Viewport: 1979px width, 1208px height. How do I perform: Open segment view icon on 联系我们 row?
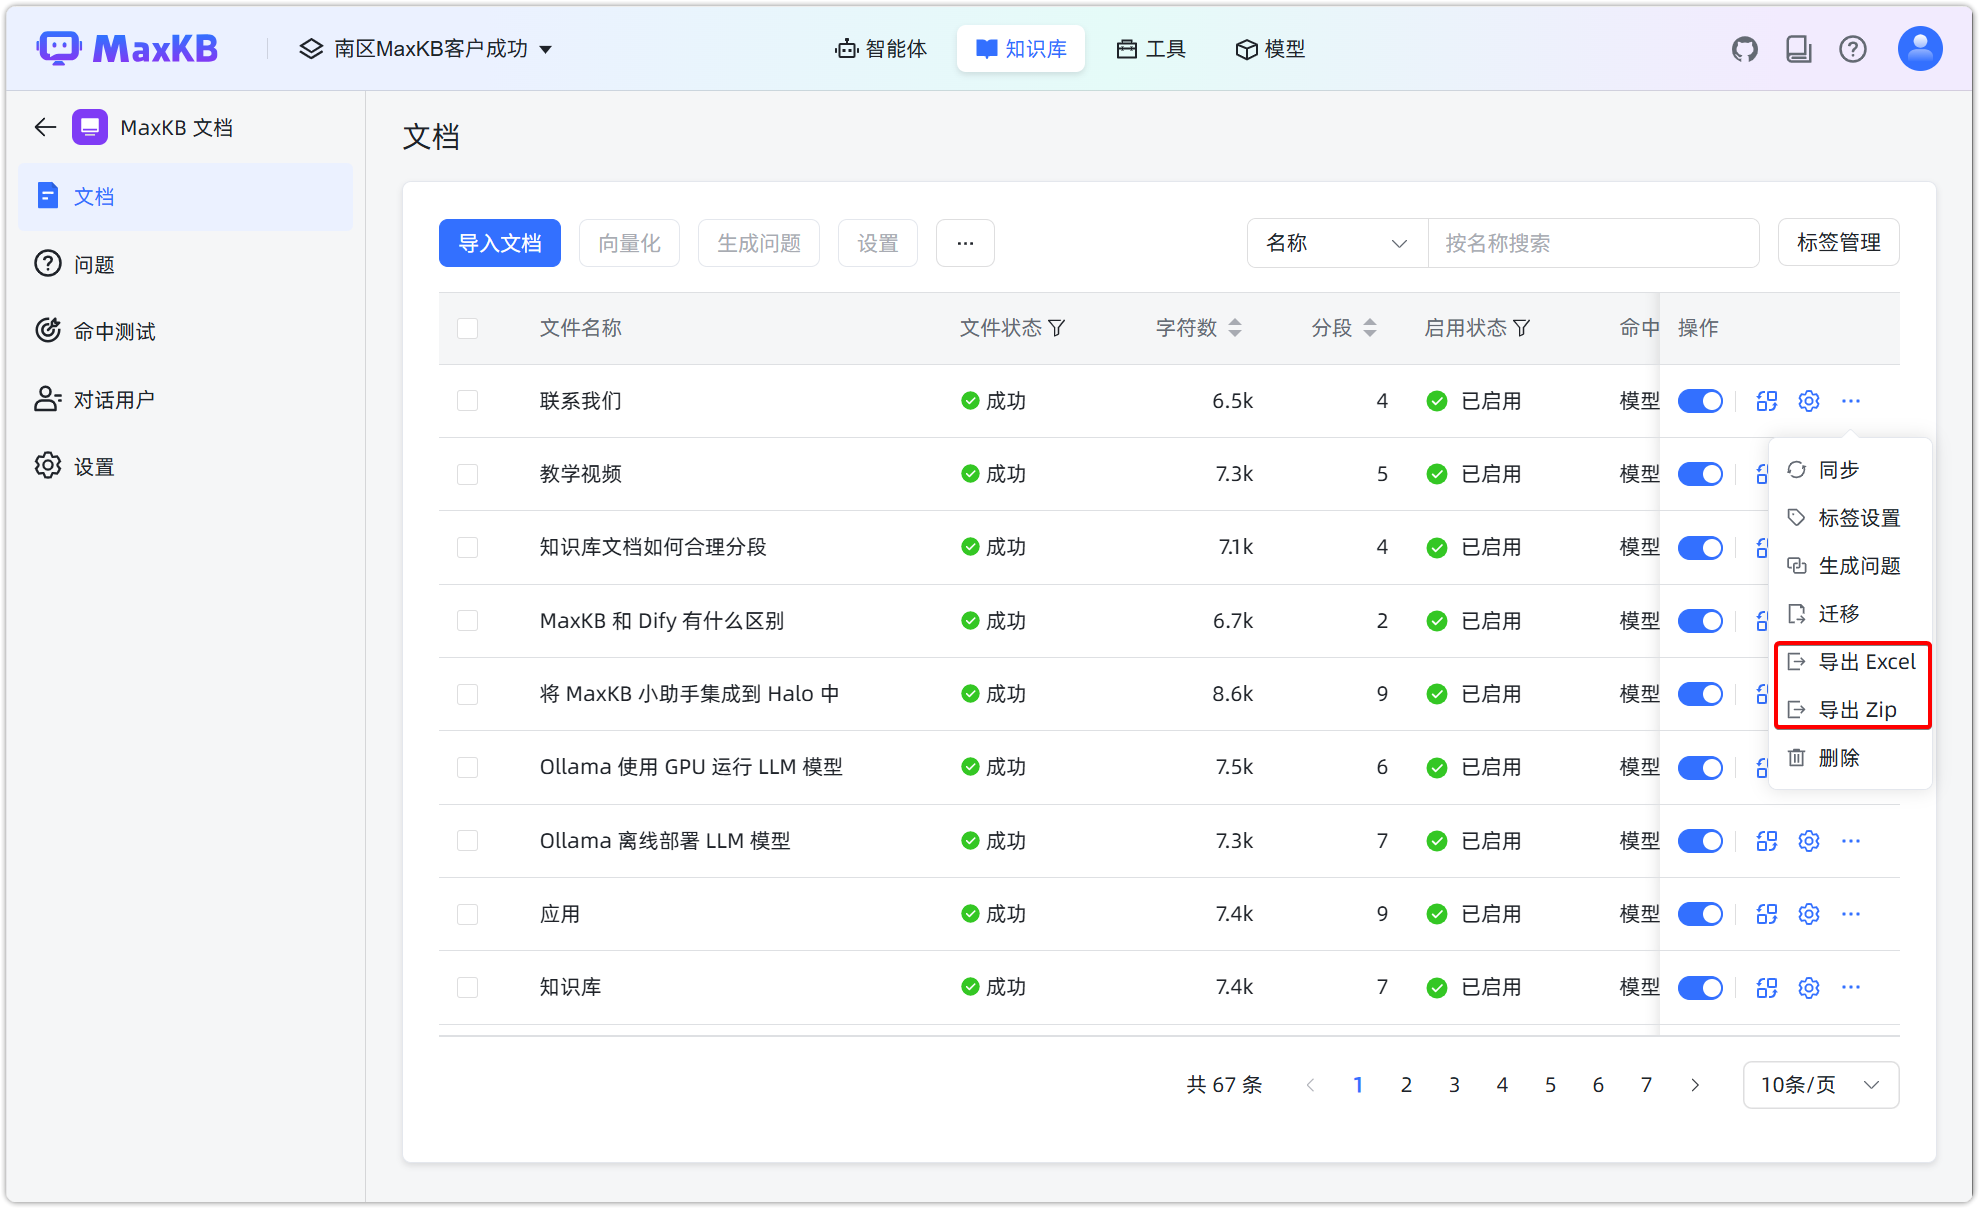[1766, 400]
